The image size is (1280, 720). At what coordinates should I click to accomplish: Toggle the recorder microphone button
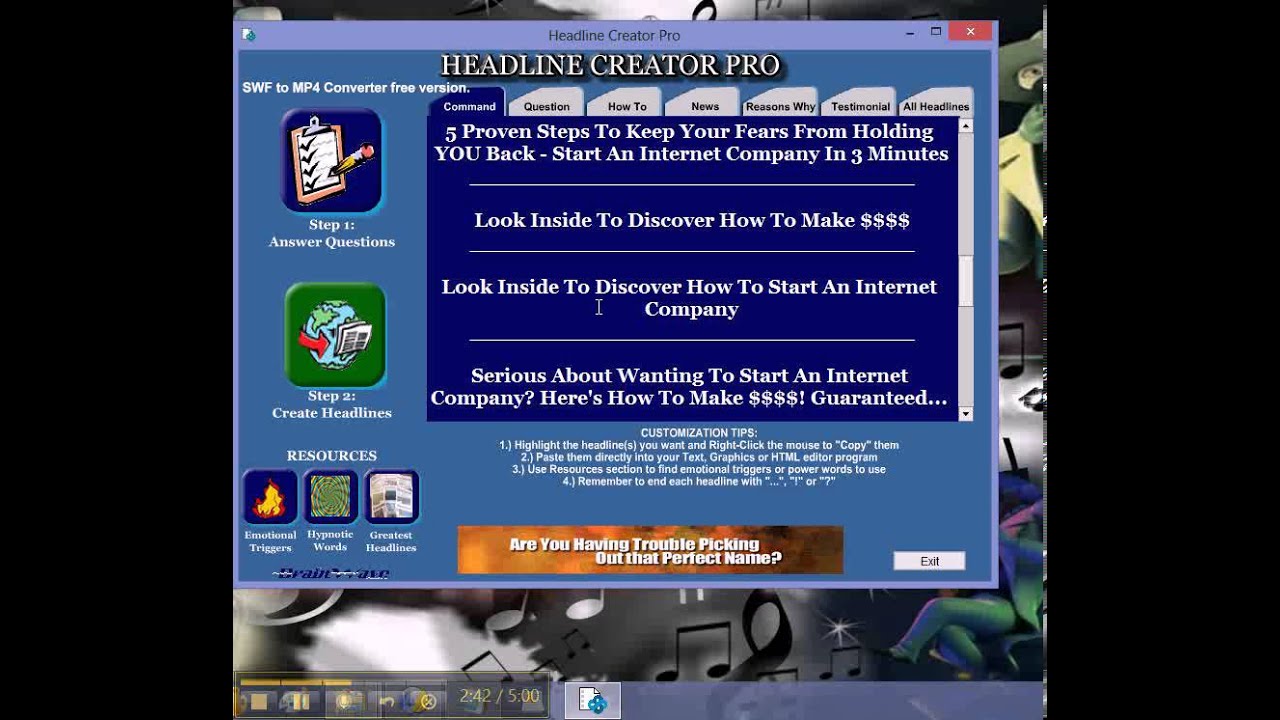tap(345, 702)
